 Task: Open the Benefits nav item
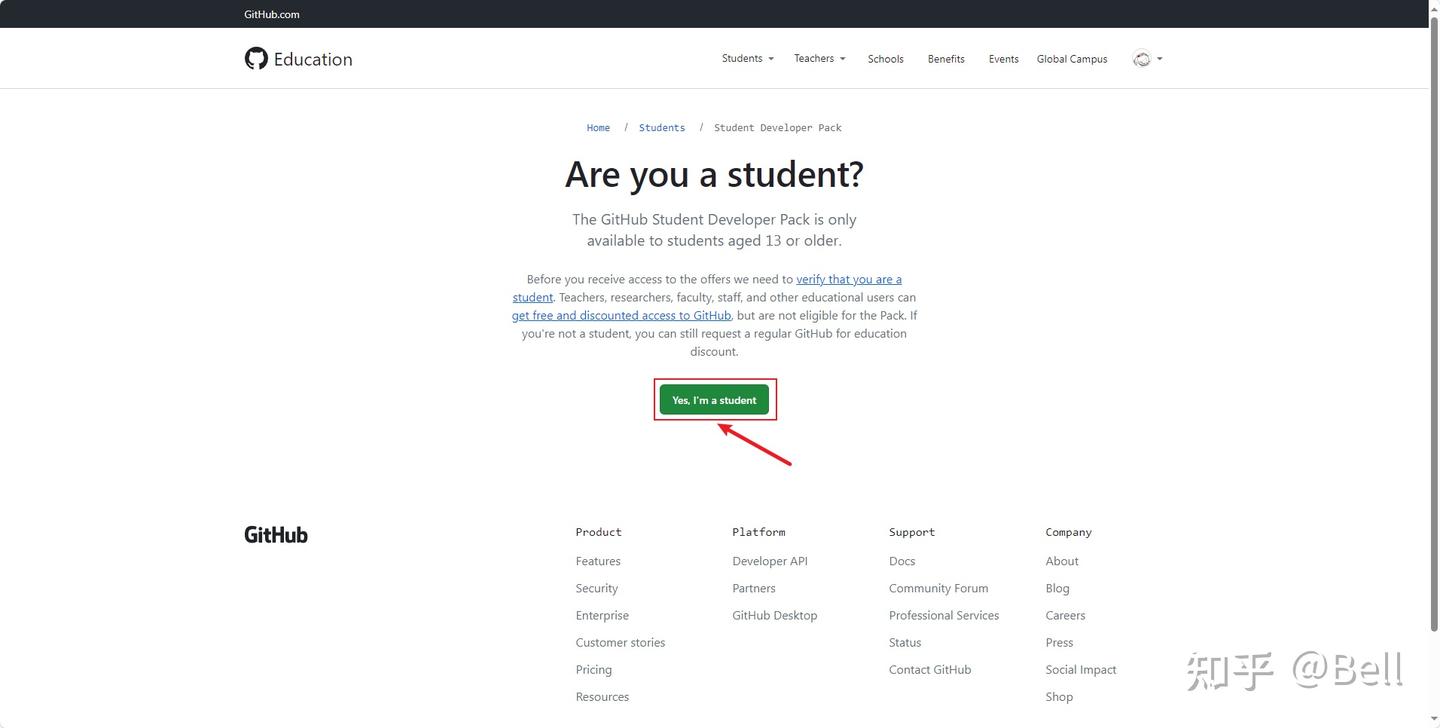tap(946, 59)
